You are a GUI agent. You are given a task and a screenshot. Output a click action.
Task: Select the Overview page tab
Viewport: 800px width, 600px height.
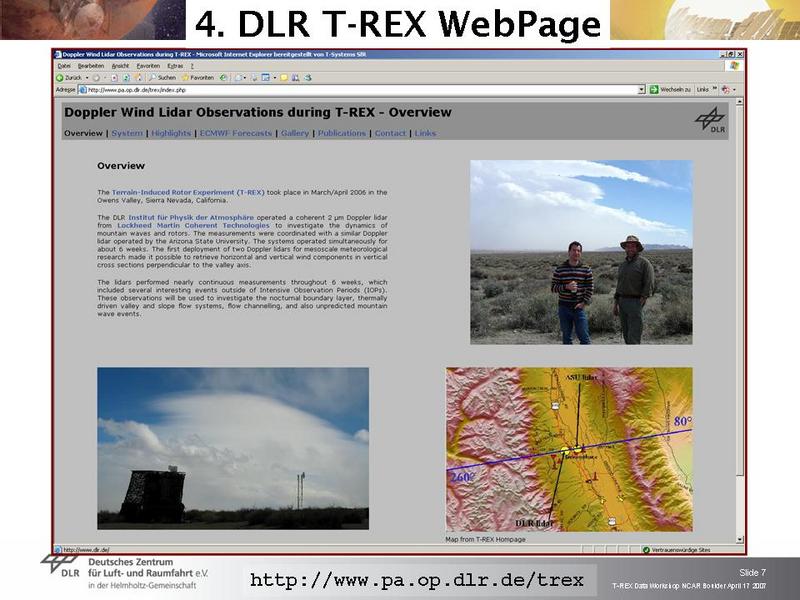[x=83, y=133]
